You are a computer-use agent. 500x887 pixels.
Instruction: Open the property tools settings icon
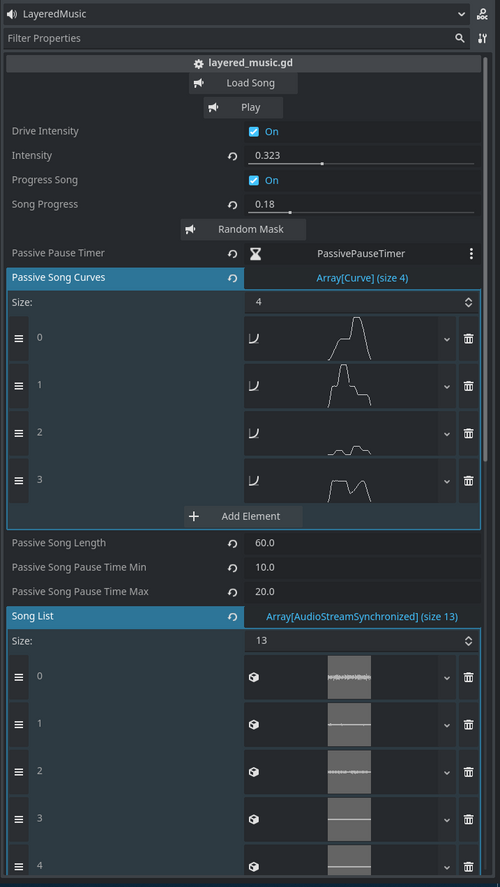[x=482, y=38]
